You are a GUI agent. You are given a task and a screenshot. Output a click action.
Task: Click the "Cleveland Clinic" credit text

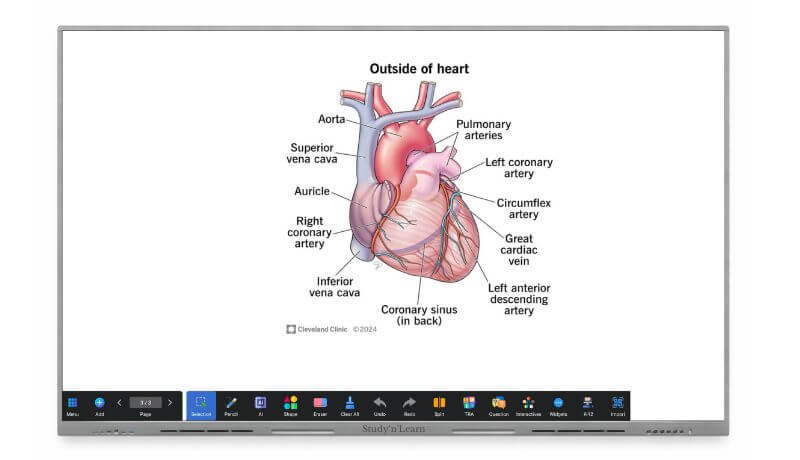click(x=322, y=329)
